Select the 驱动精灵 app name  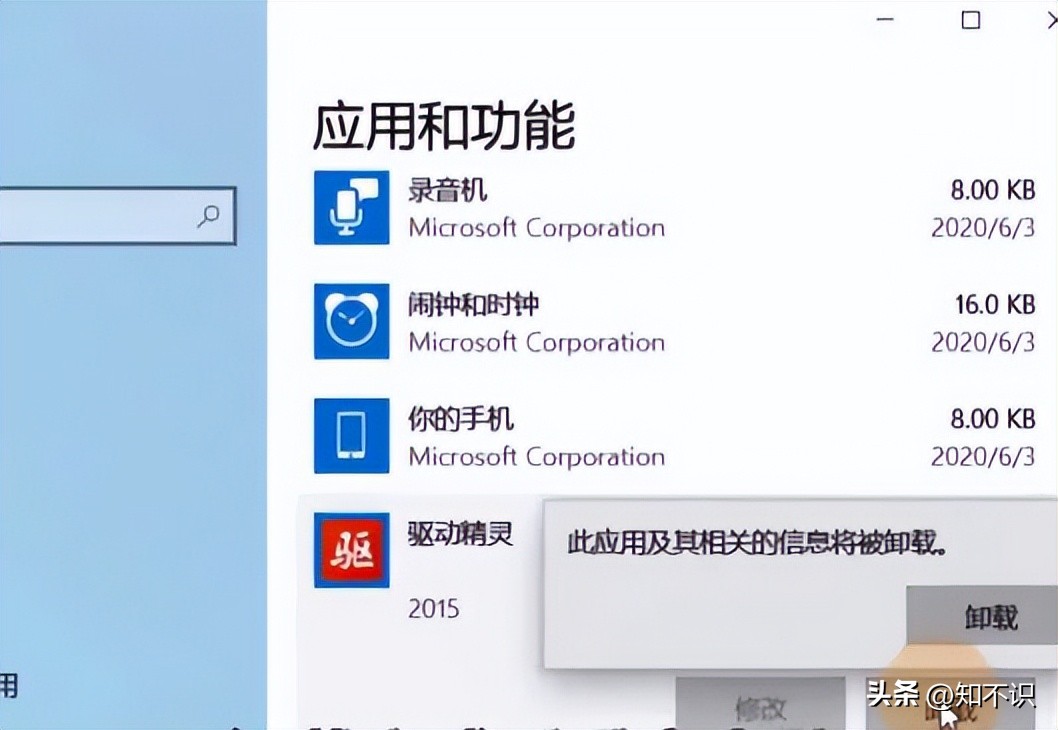click(460, 534)
